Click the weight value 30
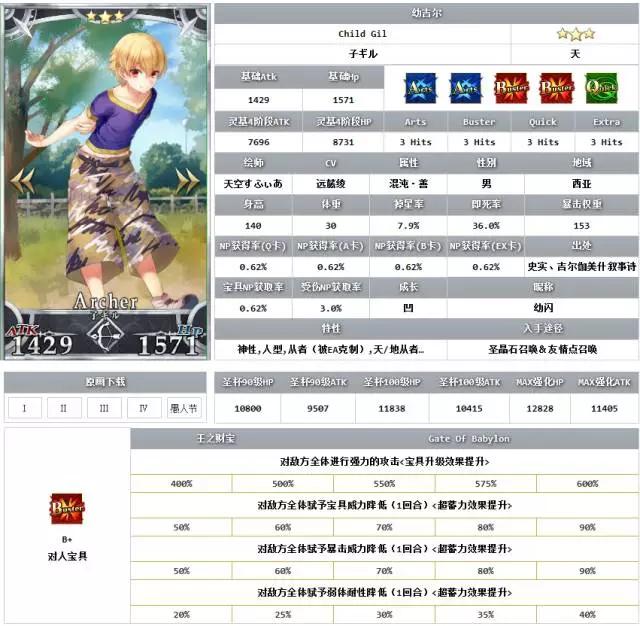This screenshot has height=626, width=640. click(x=331, y=226)
